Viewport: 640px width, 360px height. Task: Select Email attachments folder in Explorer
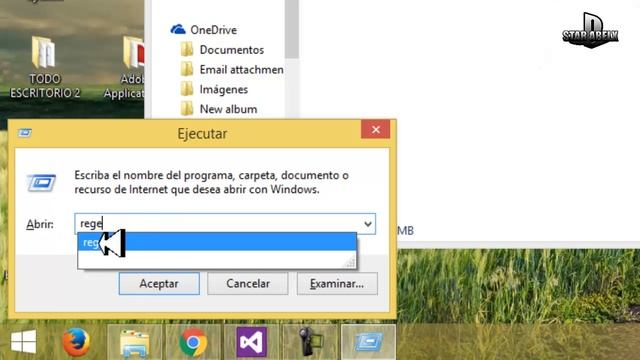[232, 69]
